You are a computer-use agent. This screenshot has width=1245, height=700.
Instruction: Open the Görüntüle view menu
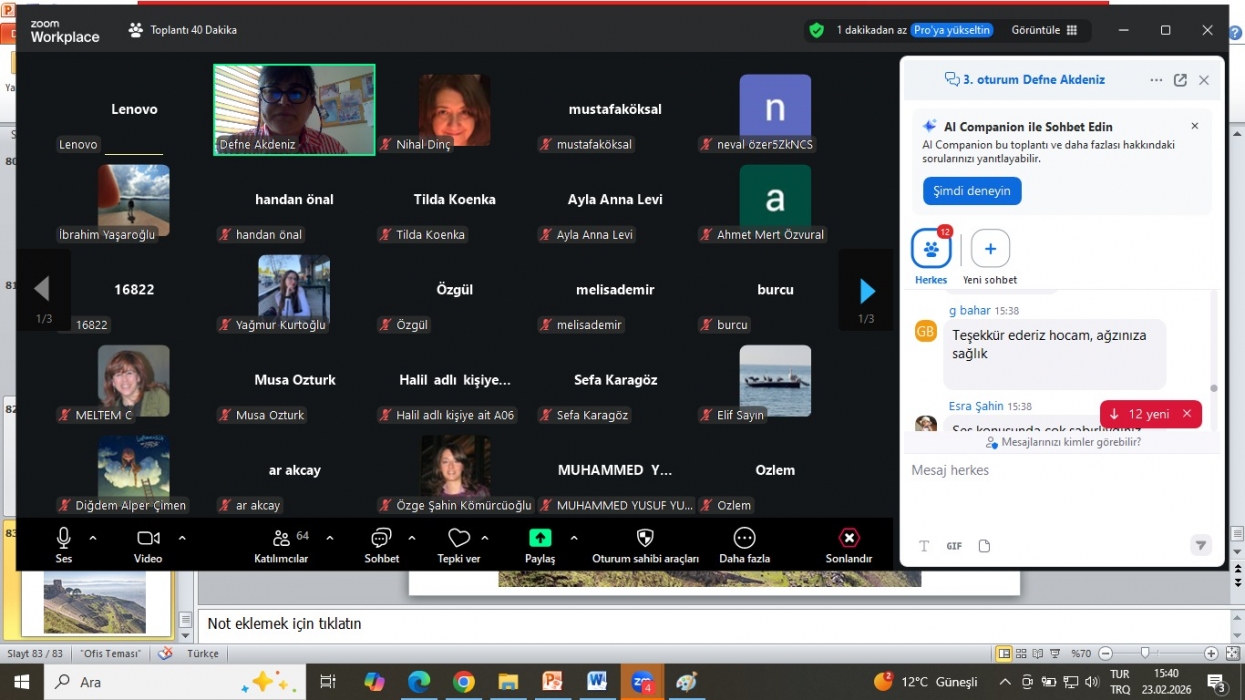[1044, 30]
